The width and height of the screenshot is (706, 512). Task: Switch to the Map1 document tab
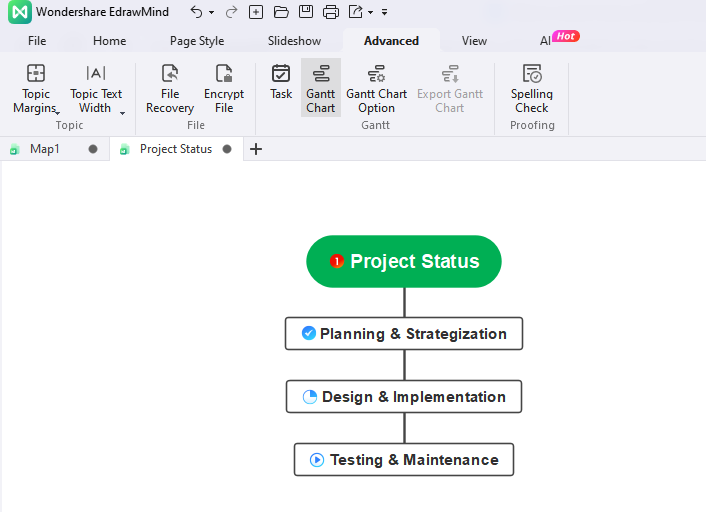(45, 149)
